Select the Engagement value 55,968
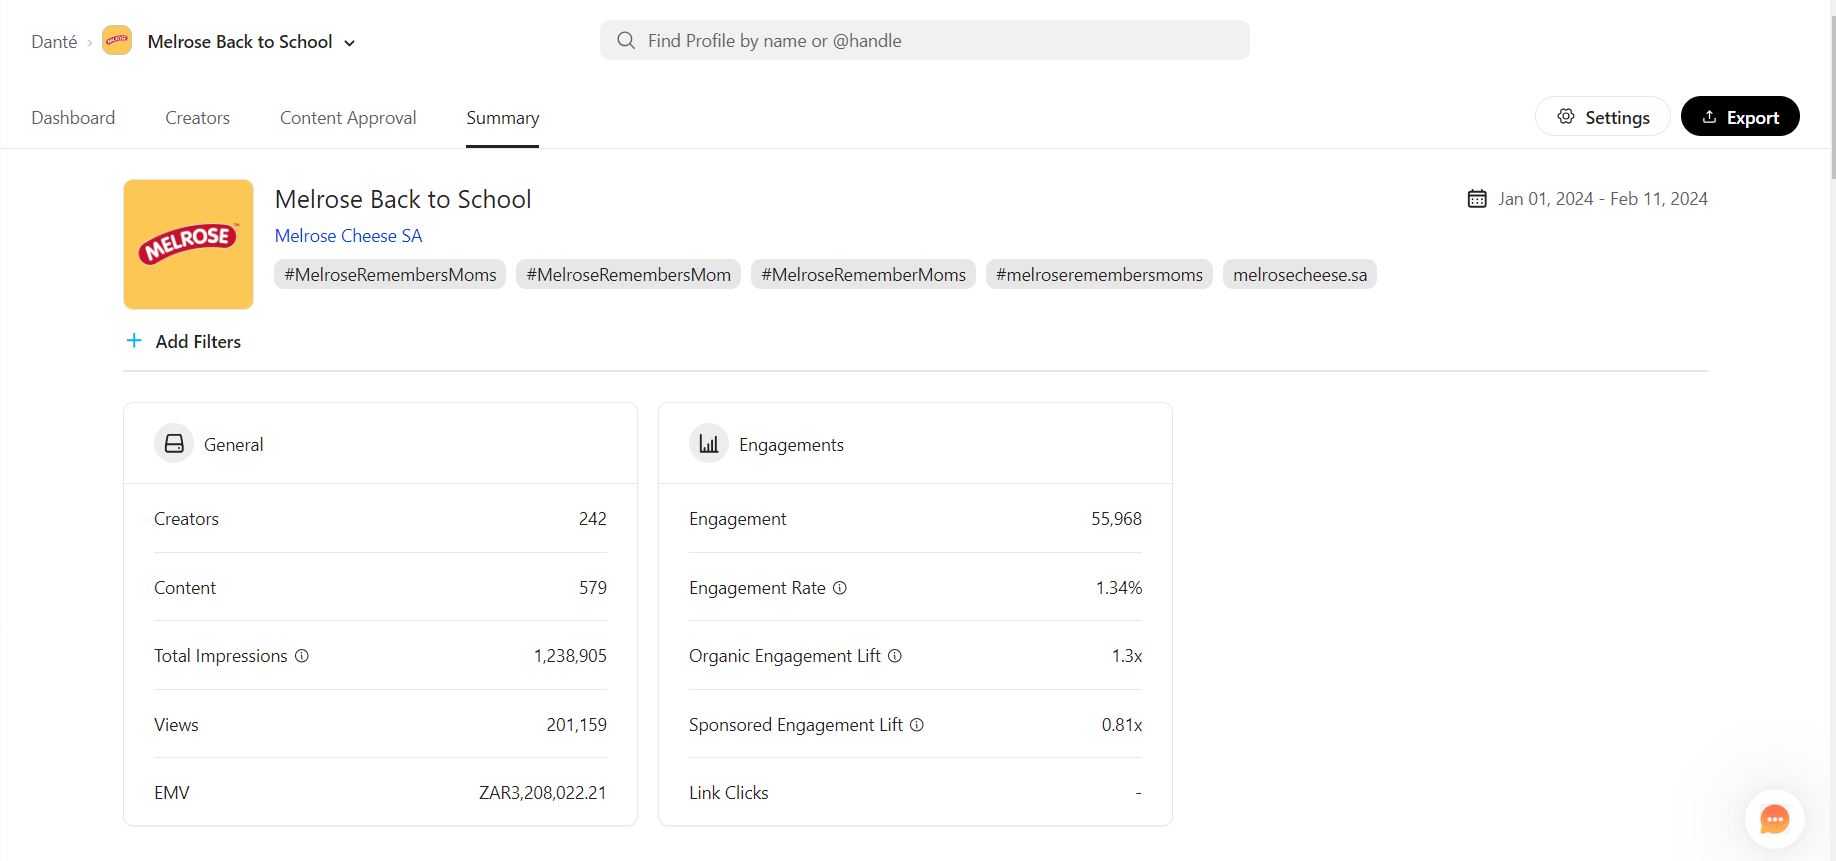Viewport: 1836px width, 861px height. tap(1116, 519)
